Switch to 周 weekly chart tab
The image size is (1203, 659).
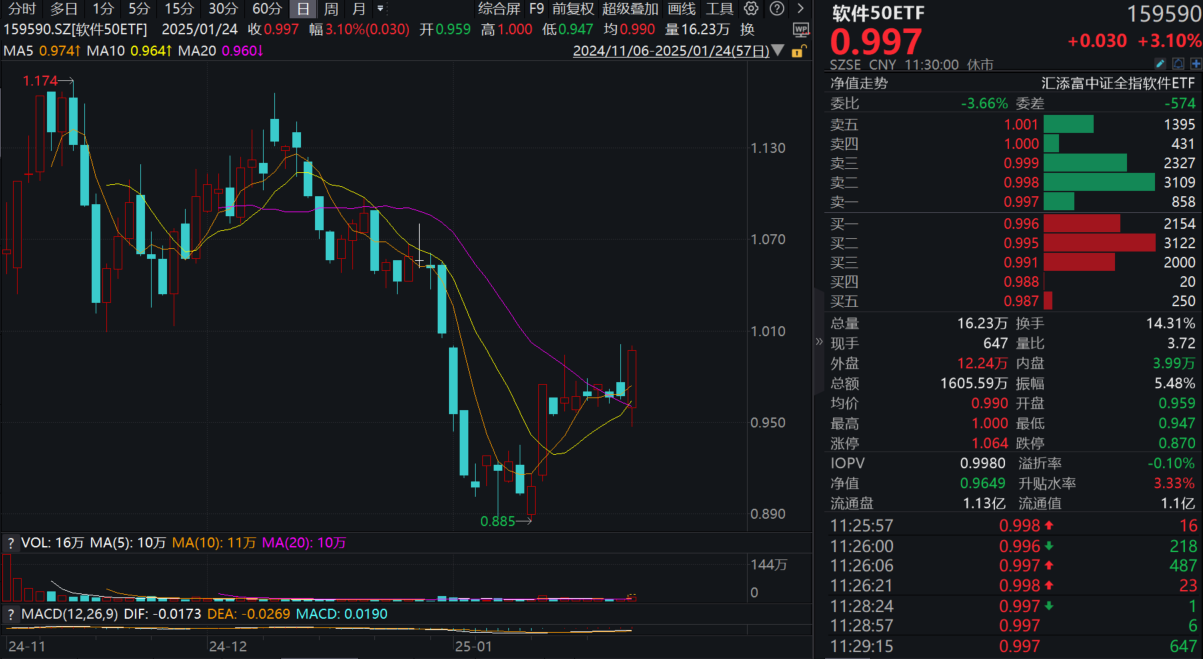coord(331,9)
